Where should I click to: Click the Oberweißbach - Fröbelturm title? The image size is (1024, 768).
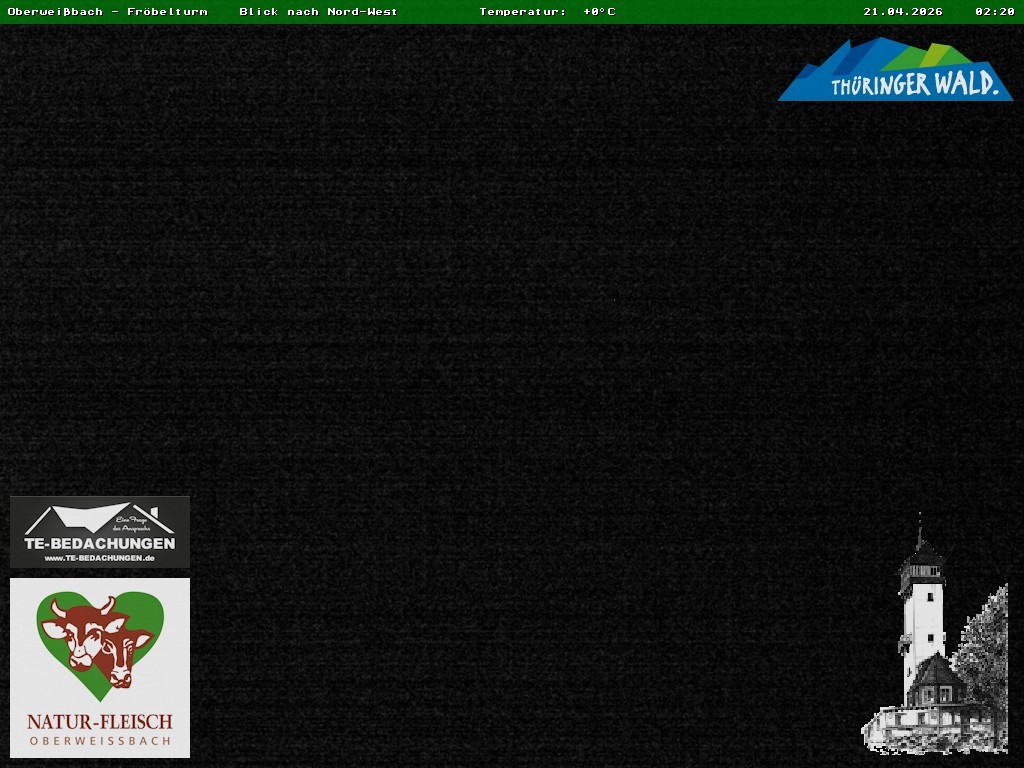pos(107,12)
